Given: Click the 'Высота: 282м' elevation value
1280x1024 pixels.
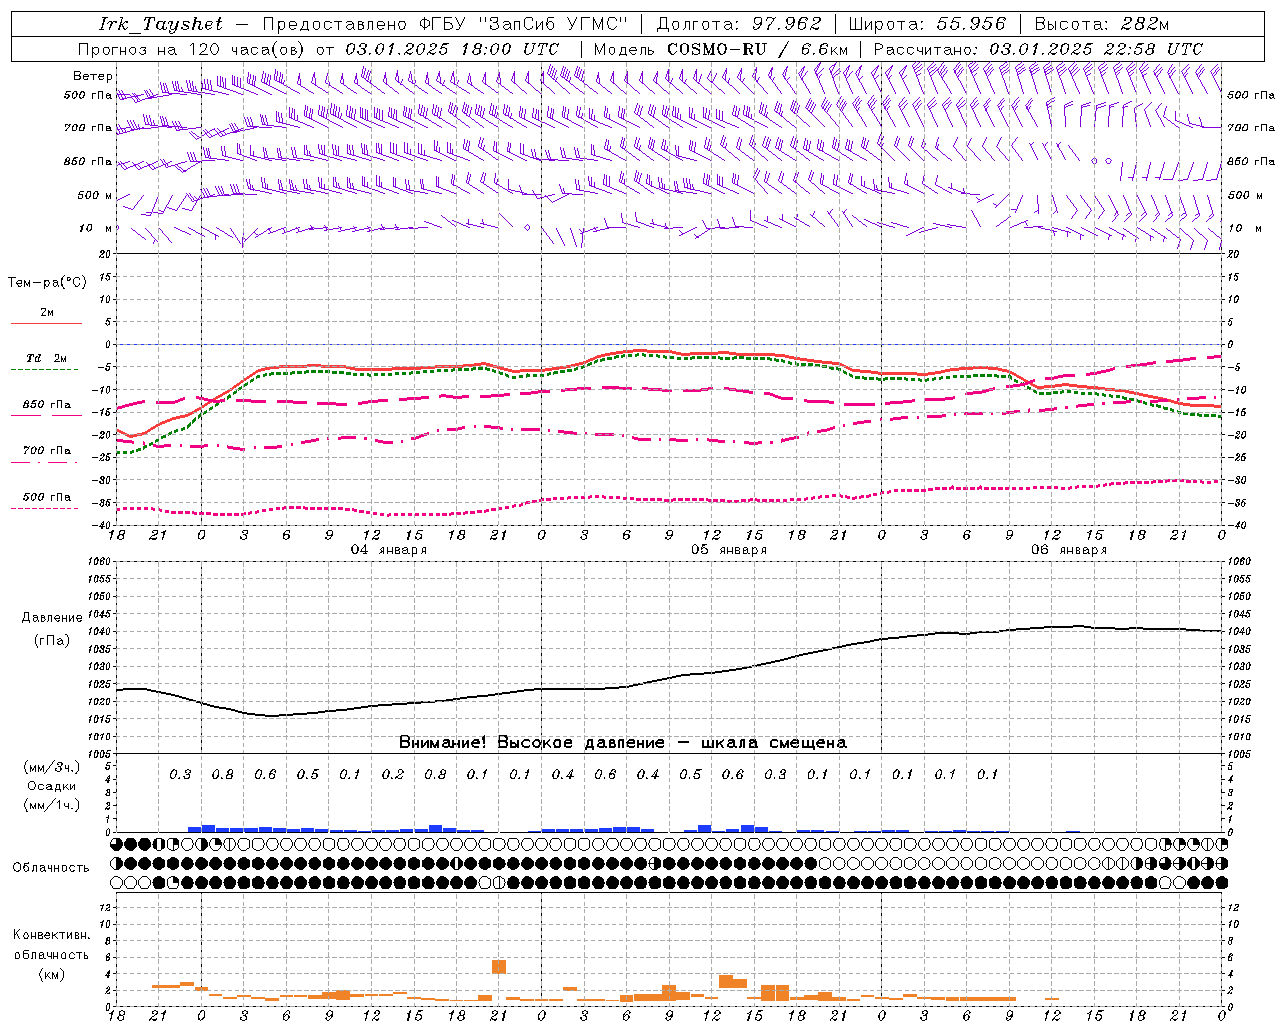Looking at the screenshot, I should [1101, 24].
